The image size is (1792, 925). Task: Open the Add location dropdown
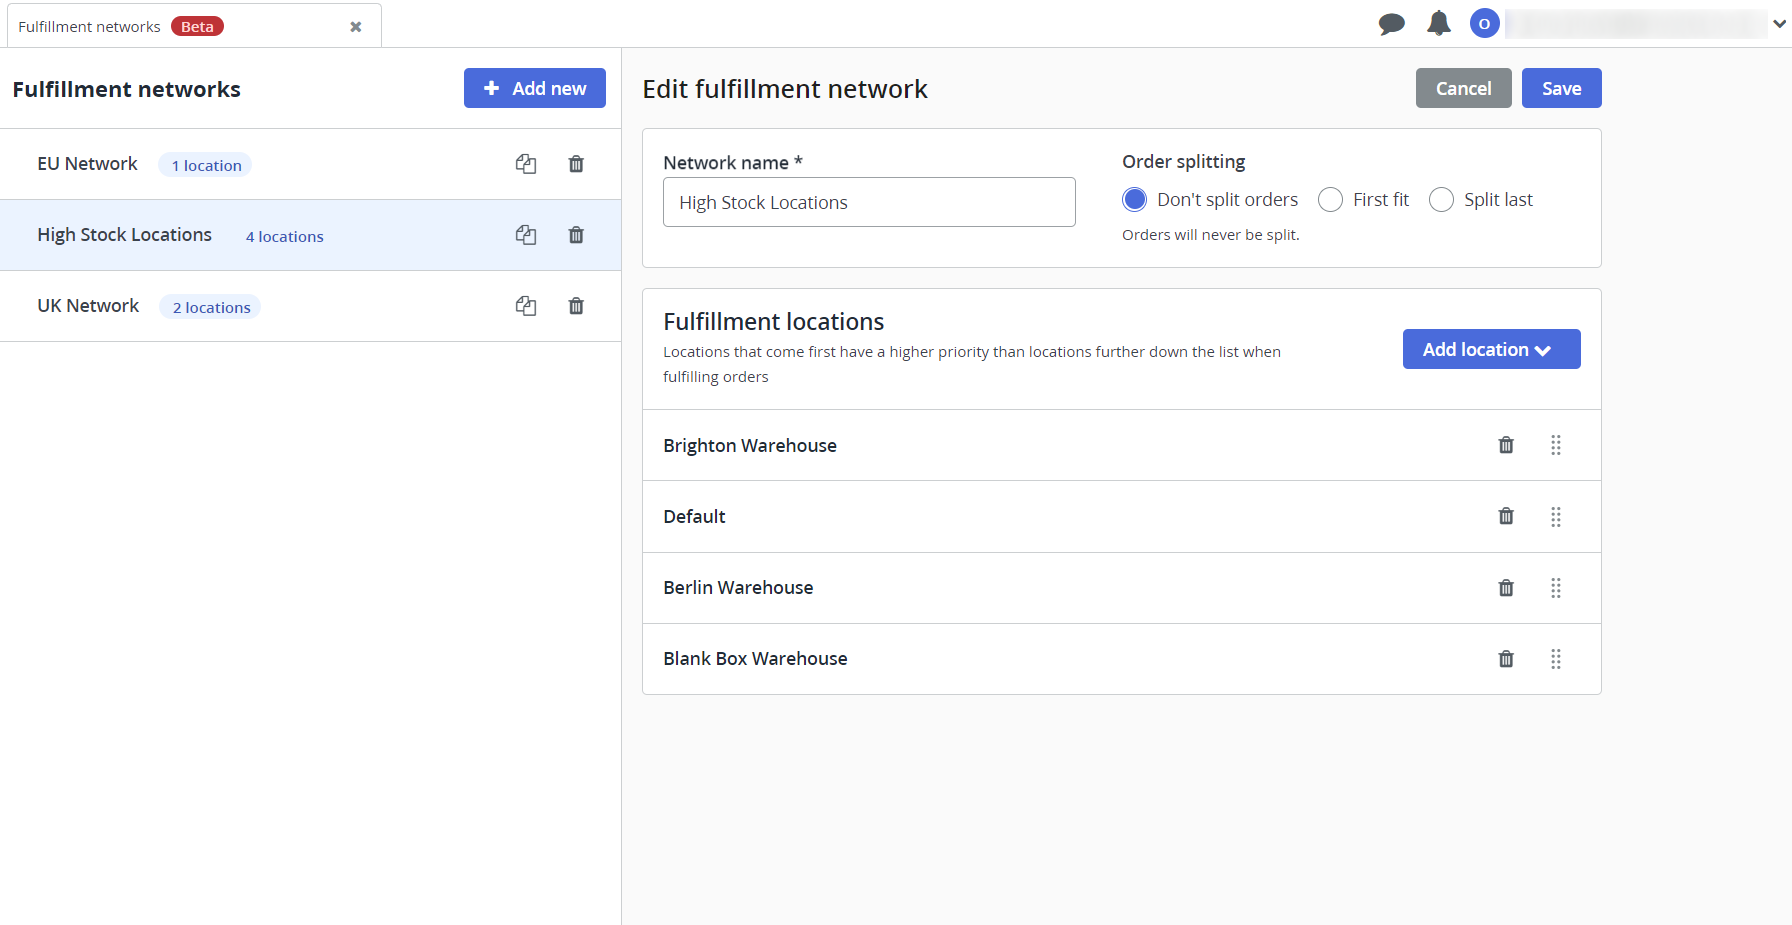pyautogui.click(x=1491, y=349)
